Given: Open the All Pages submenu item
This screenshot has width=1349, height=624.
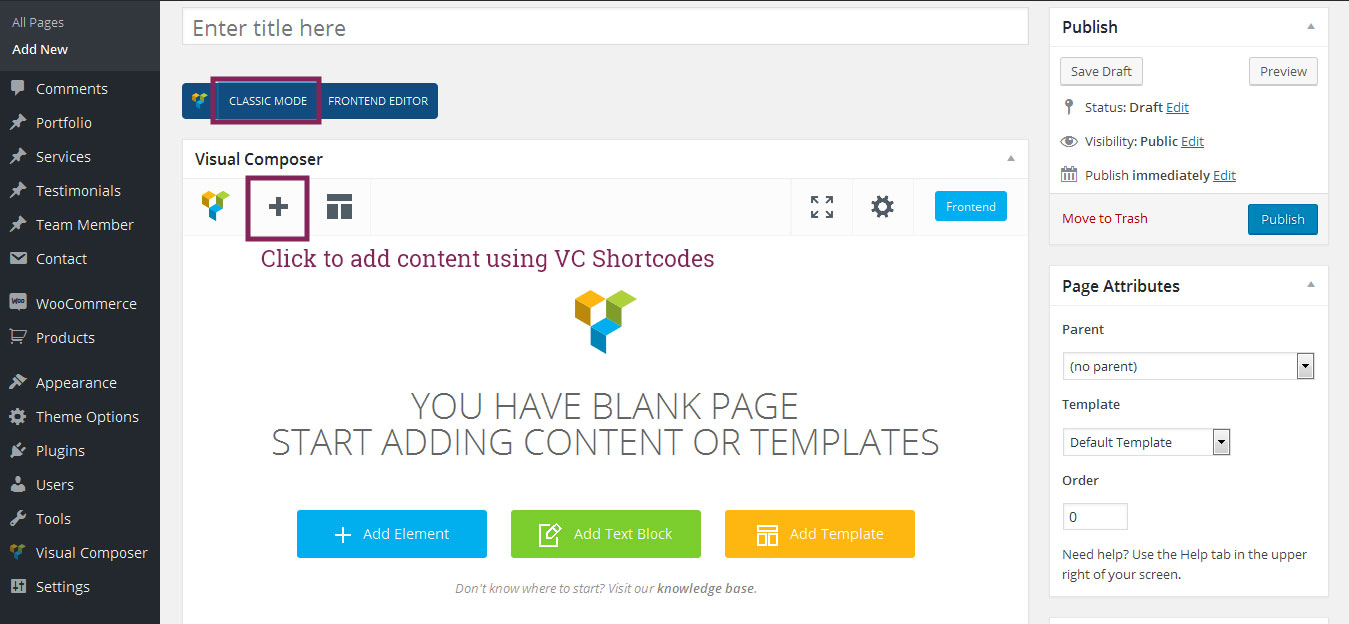Looking at the screenshot, I should point(38,22).
